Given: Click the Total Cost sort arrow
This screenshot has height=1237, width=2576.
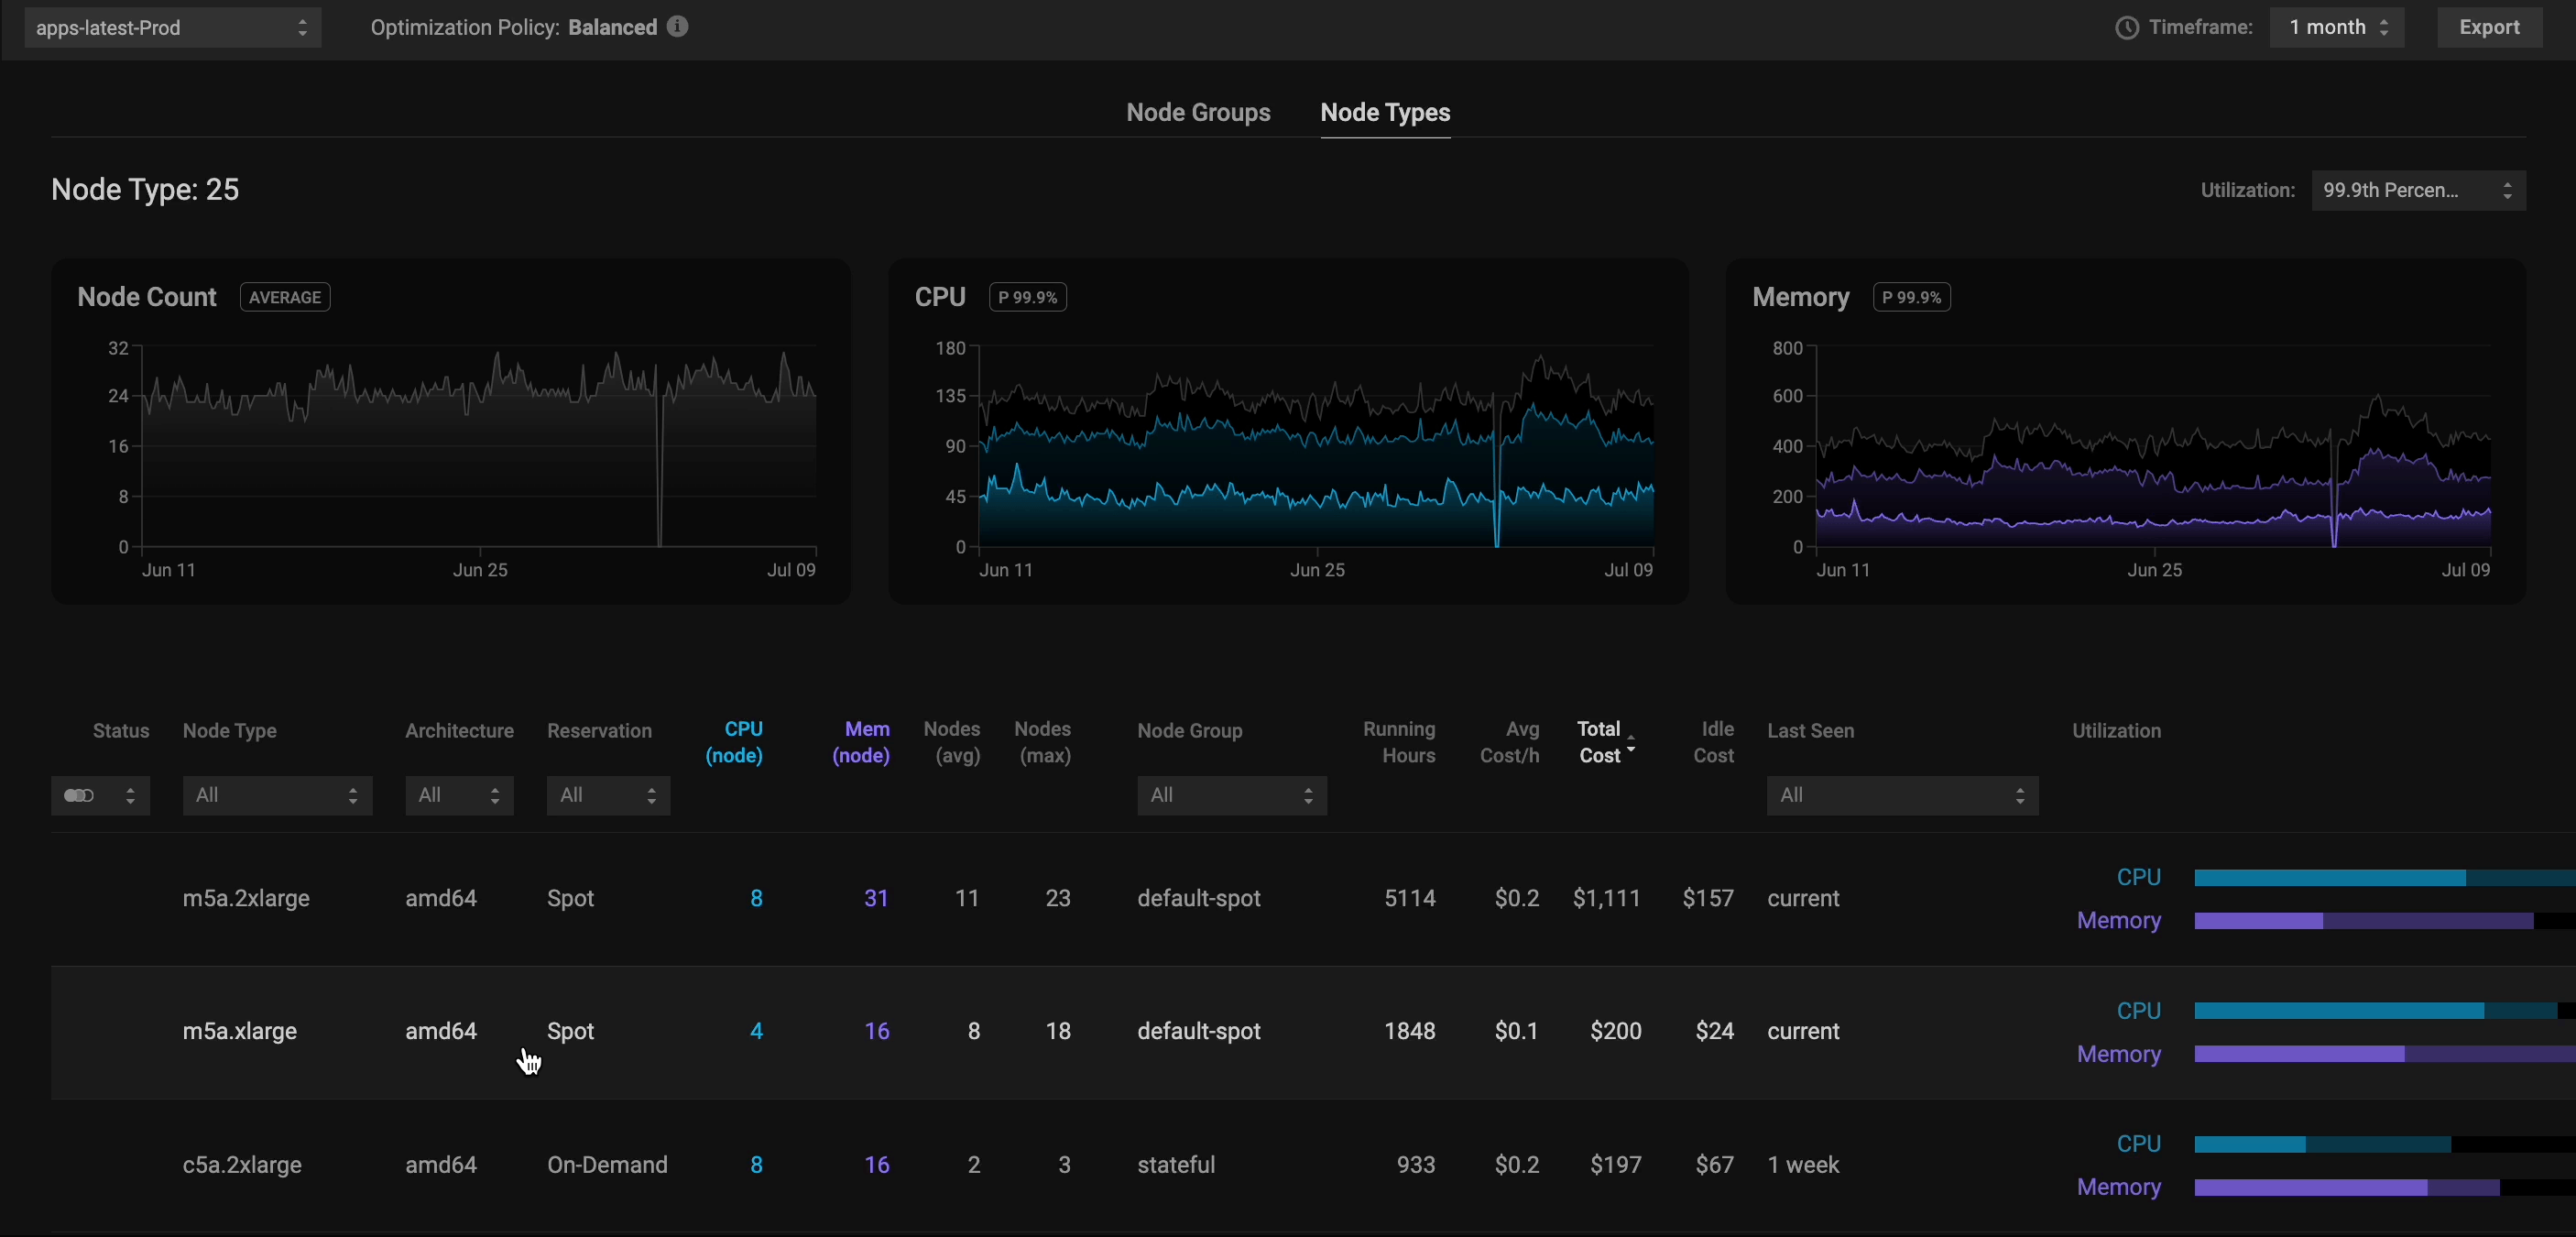Looking at the screenshot, I should tap(1631, 743).
